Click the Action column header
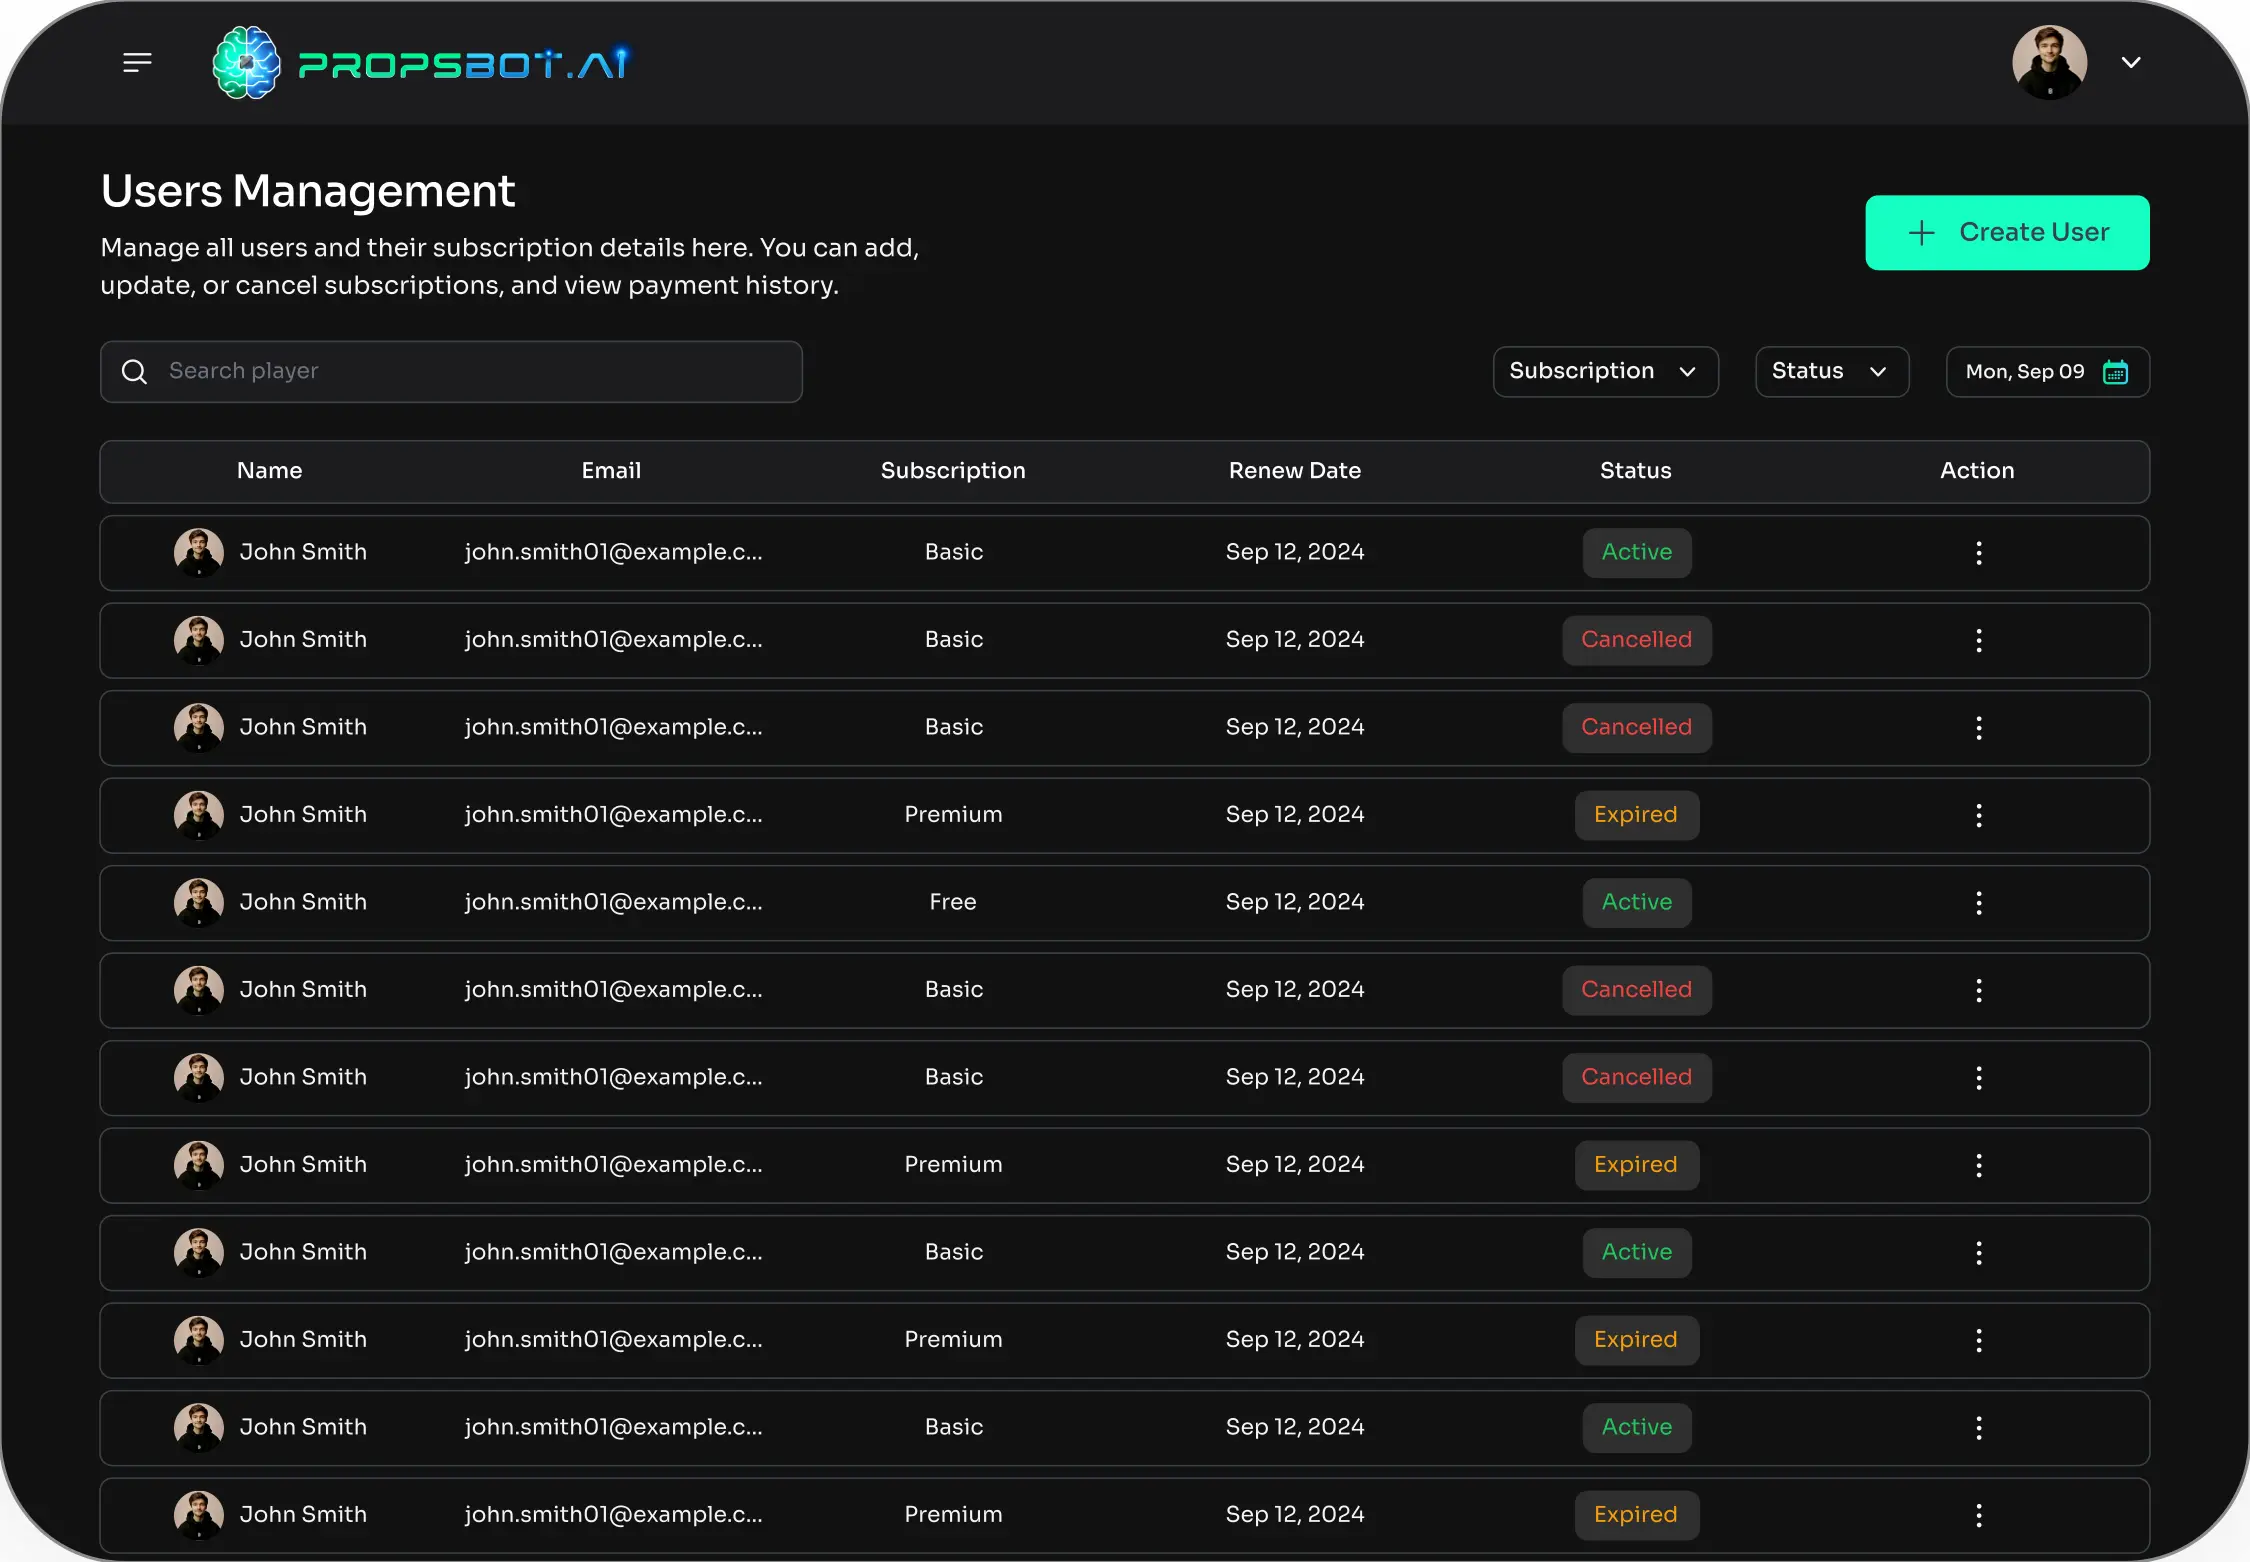Screen dimensions: 2250x1562 pyautogui.click(x=1977, y=470)
